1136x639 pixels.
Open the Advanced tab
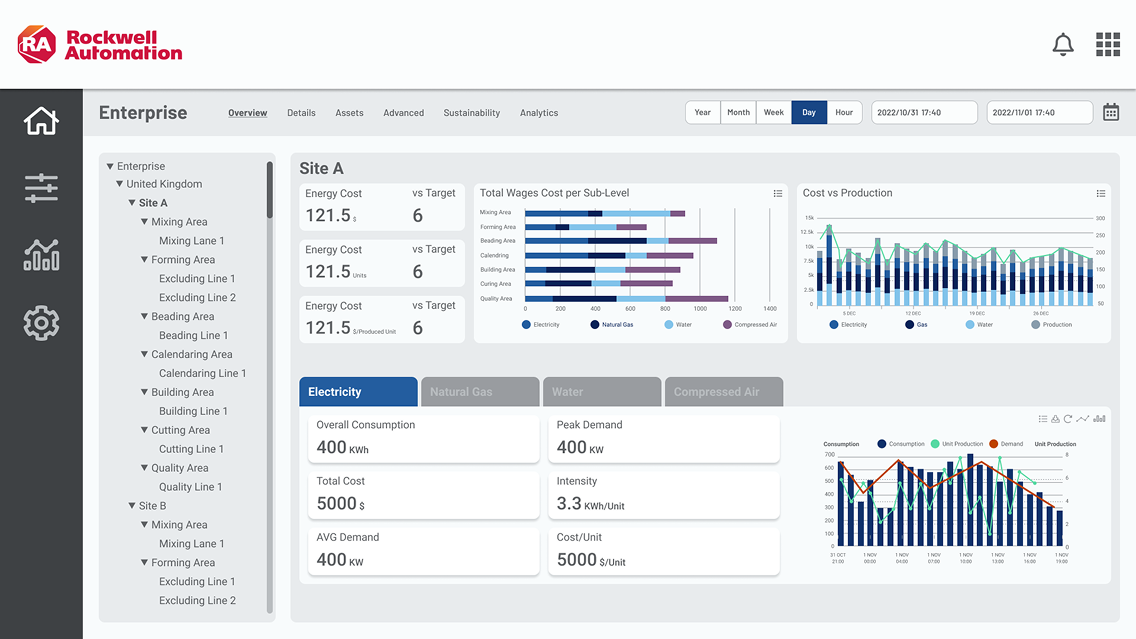[x=404, y=113]
